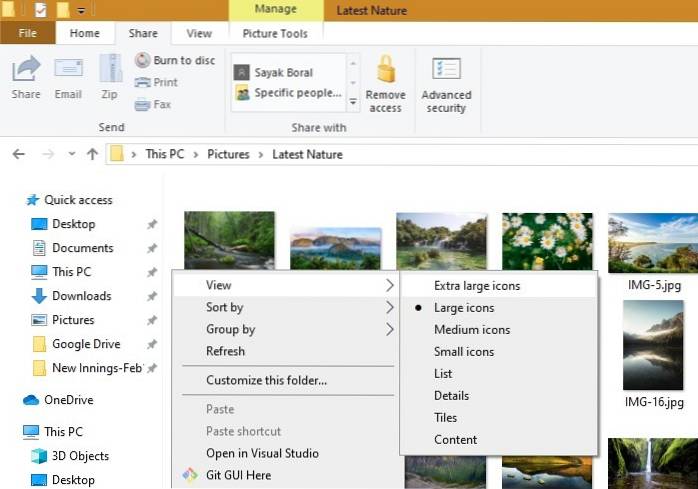Viewport: 698px width, 489px height.
Task: Choose Extra large icons view
Action: [x=477, y=286]
